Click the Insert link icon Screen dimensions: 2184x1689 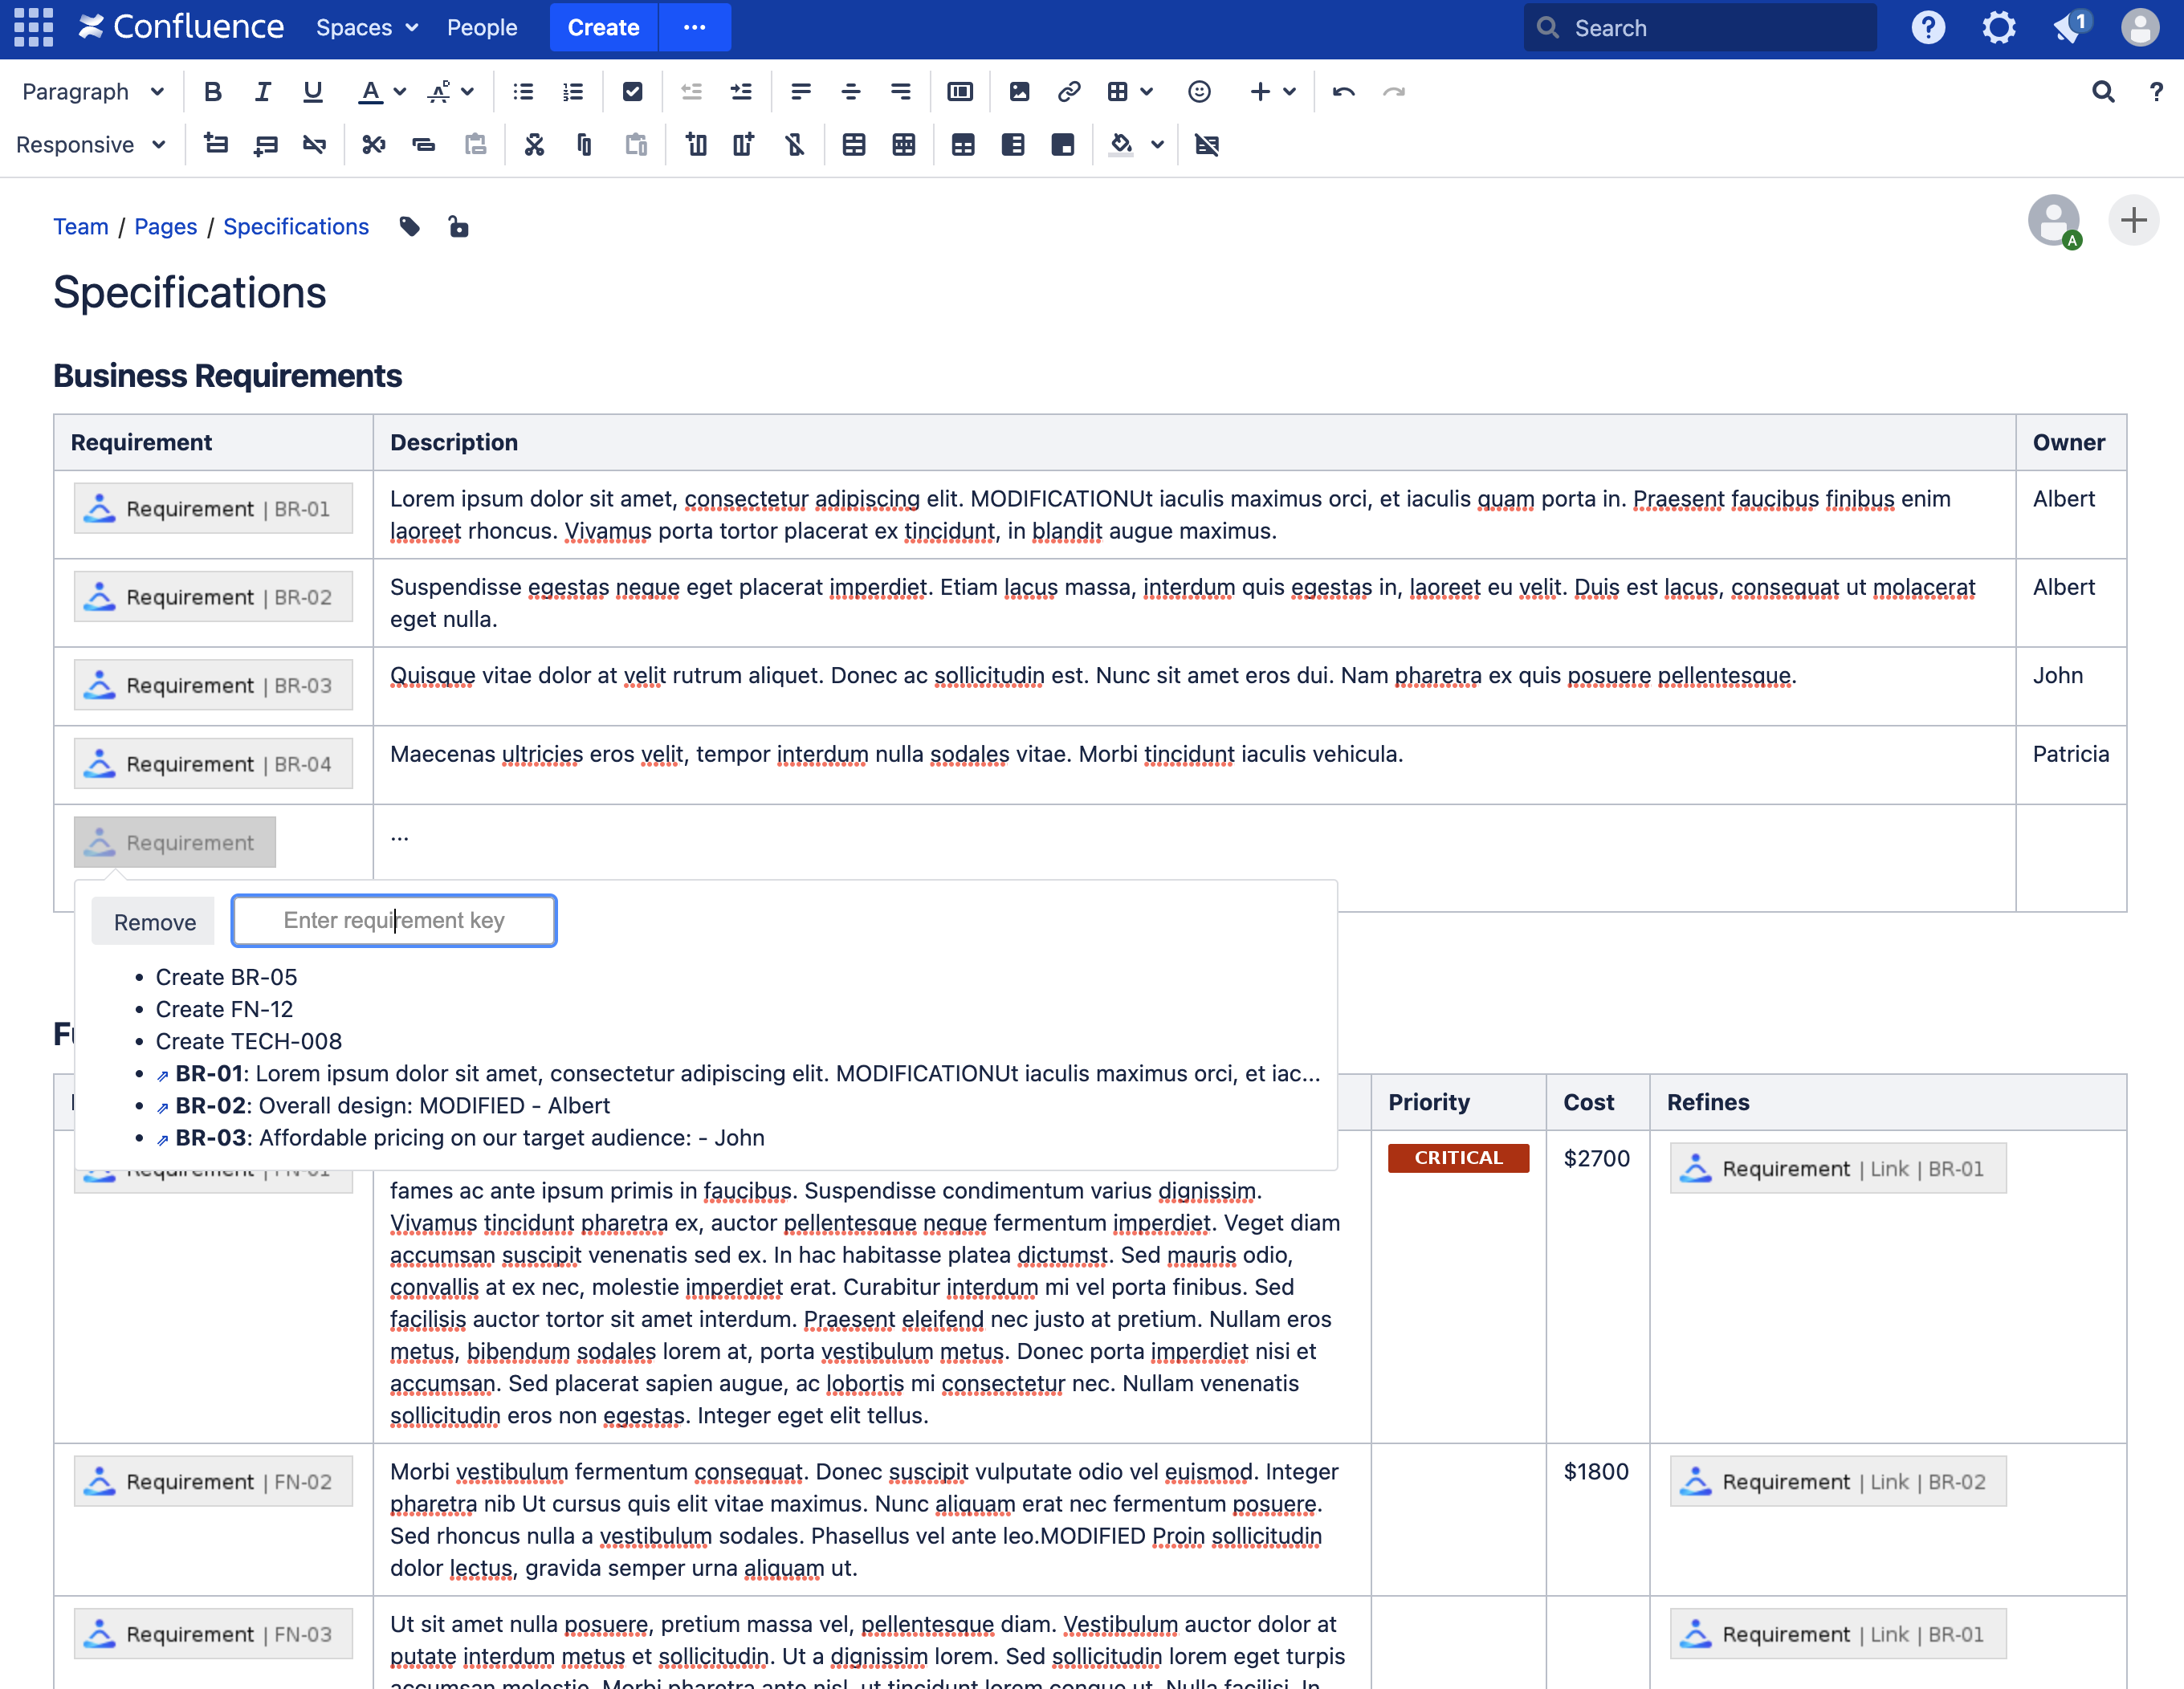[x=1068, y=92]
